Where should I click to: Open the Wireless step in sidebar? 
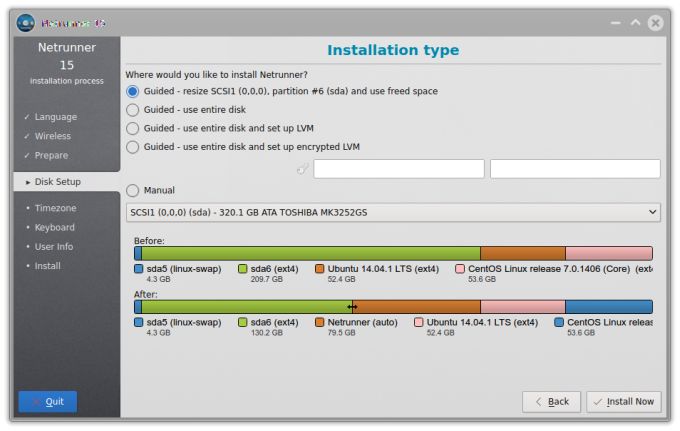tap(52, 136)
